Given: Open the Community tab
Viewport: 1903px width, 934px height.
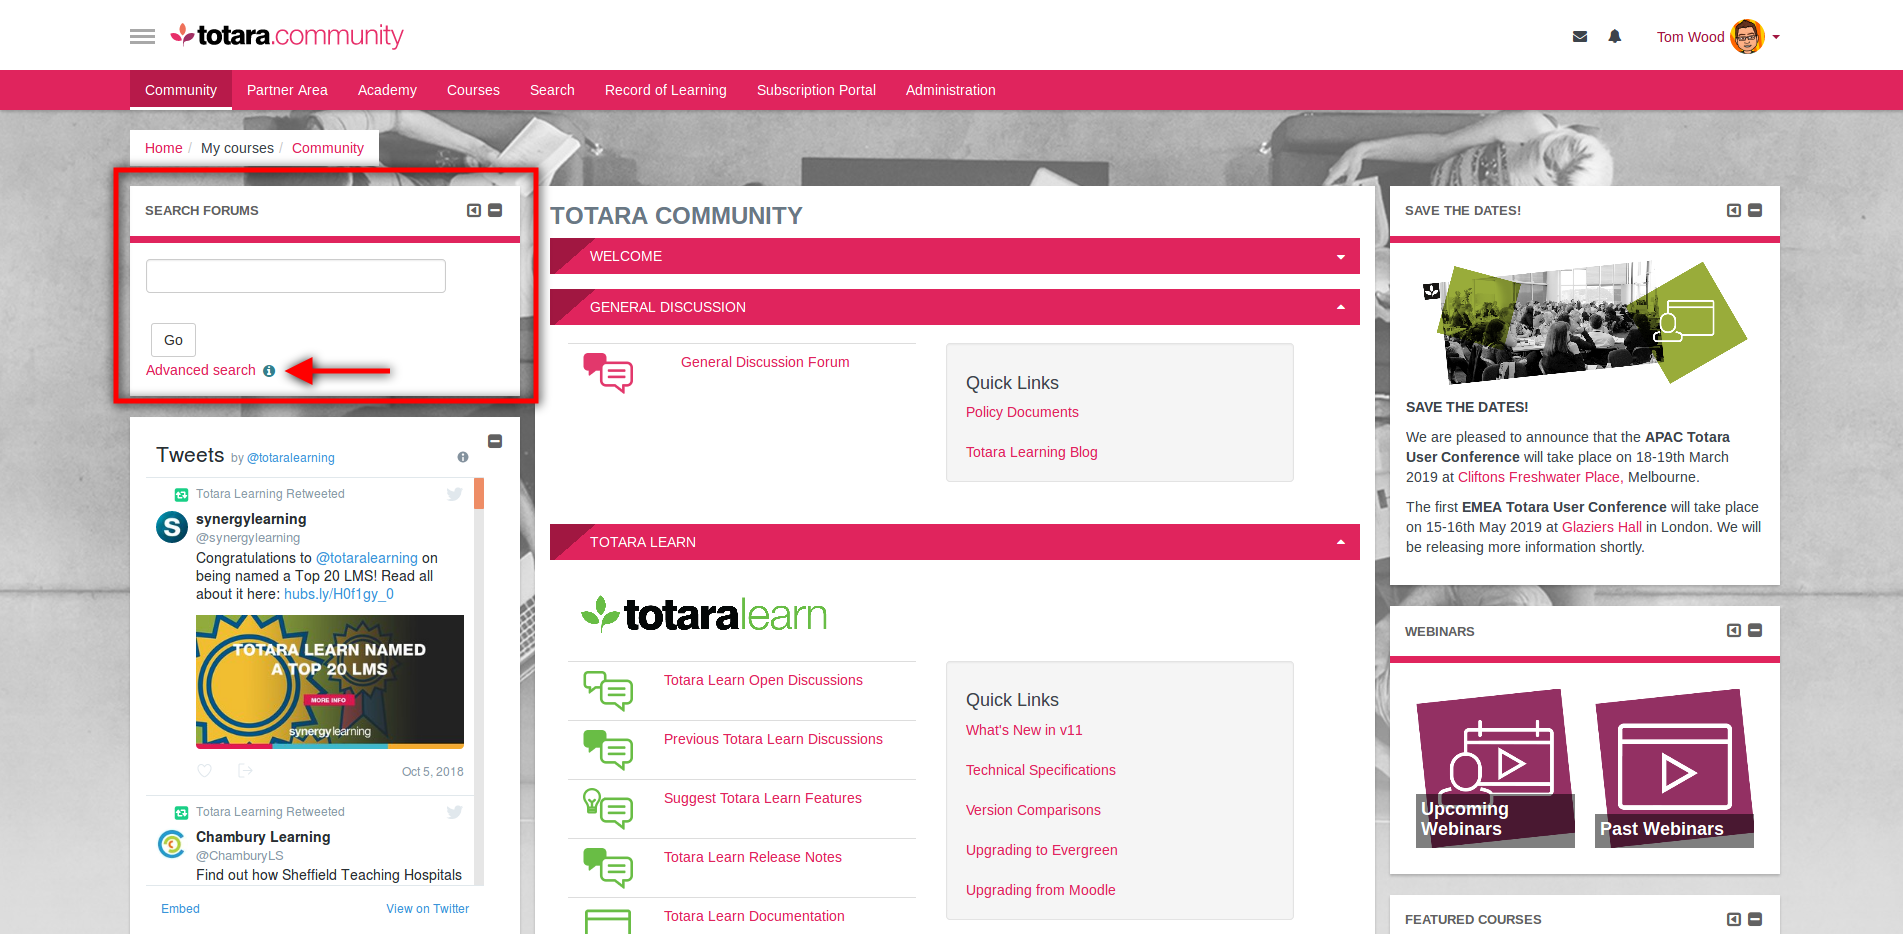Looking at the screenshot, I should point(181,90).
